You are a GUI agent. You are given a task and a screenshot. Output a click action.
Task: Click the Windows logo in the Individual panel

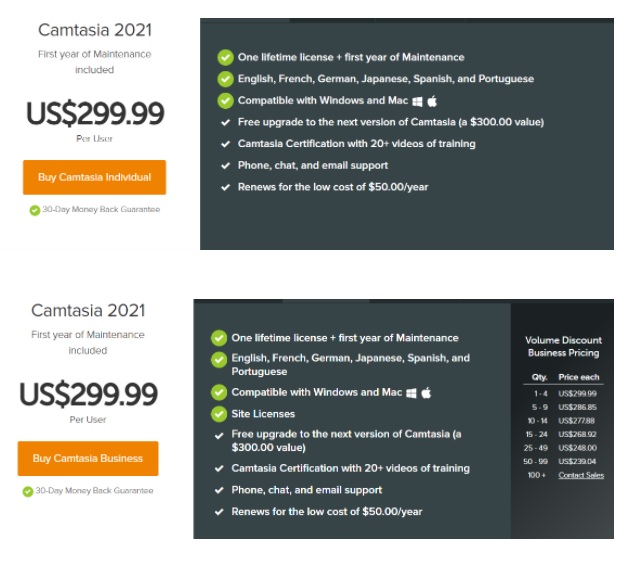coord(417,101)
